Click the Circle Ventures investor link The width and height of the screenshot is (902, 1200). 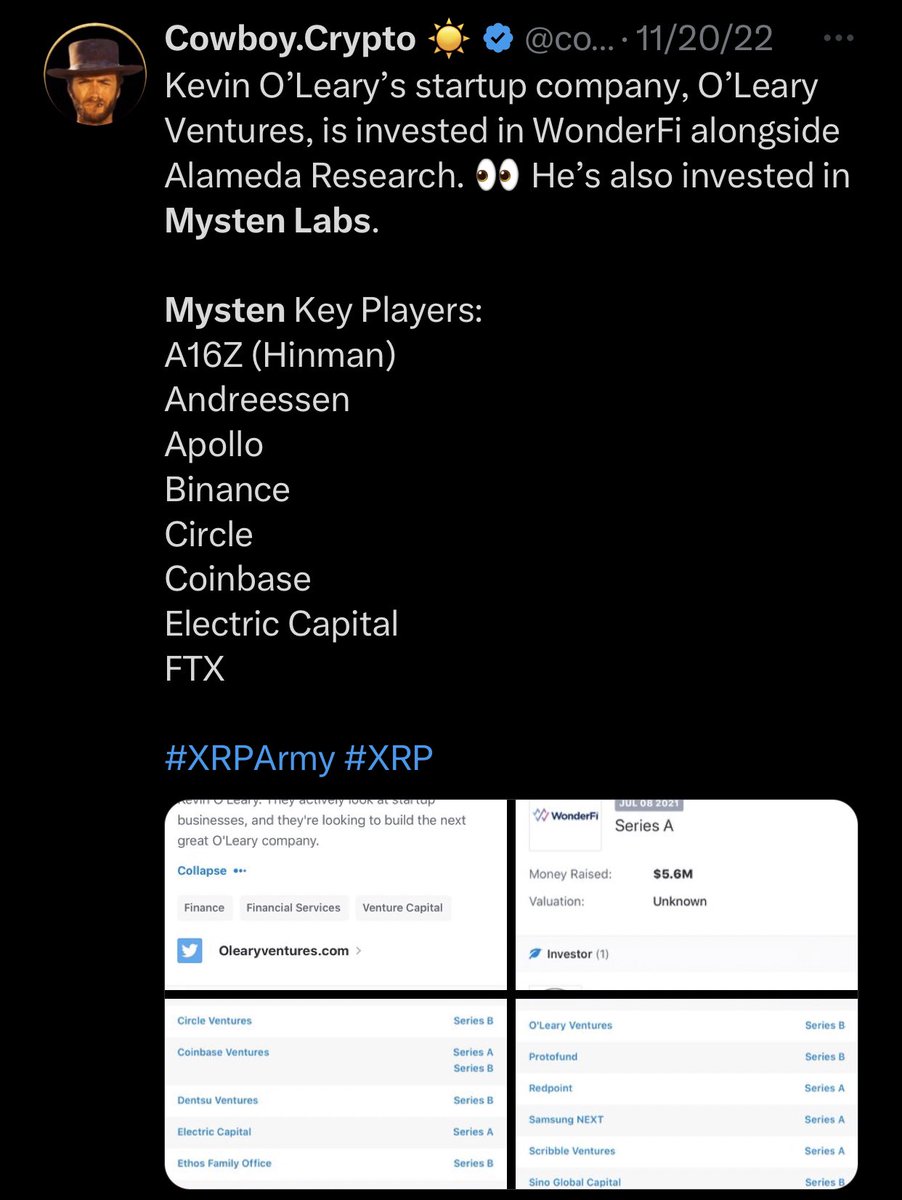[214, 1021]
